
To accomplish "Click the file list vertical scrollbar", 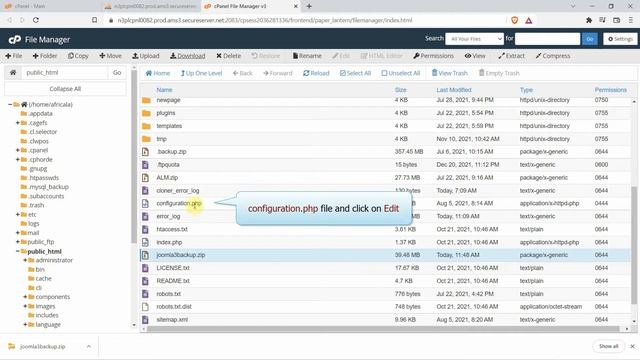I will 634,245.
